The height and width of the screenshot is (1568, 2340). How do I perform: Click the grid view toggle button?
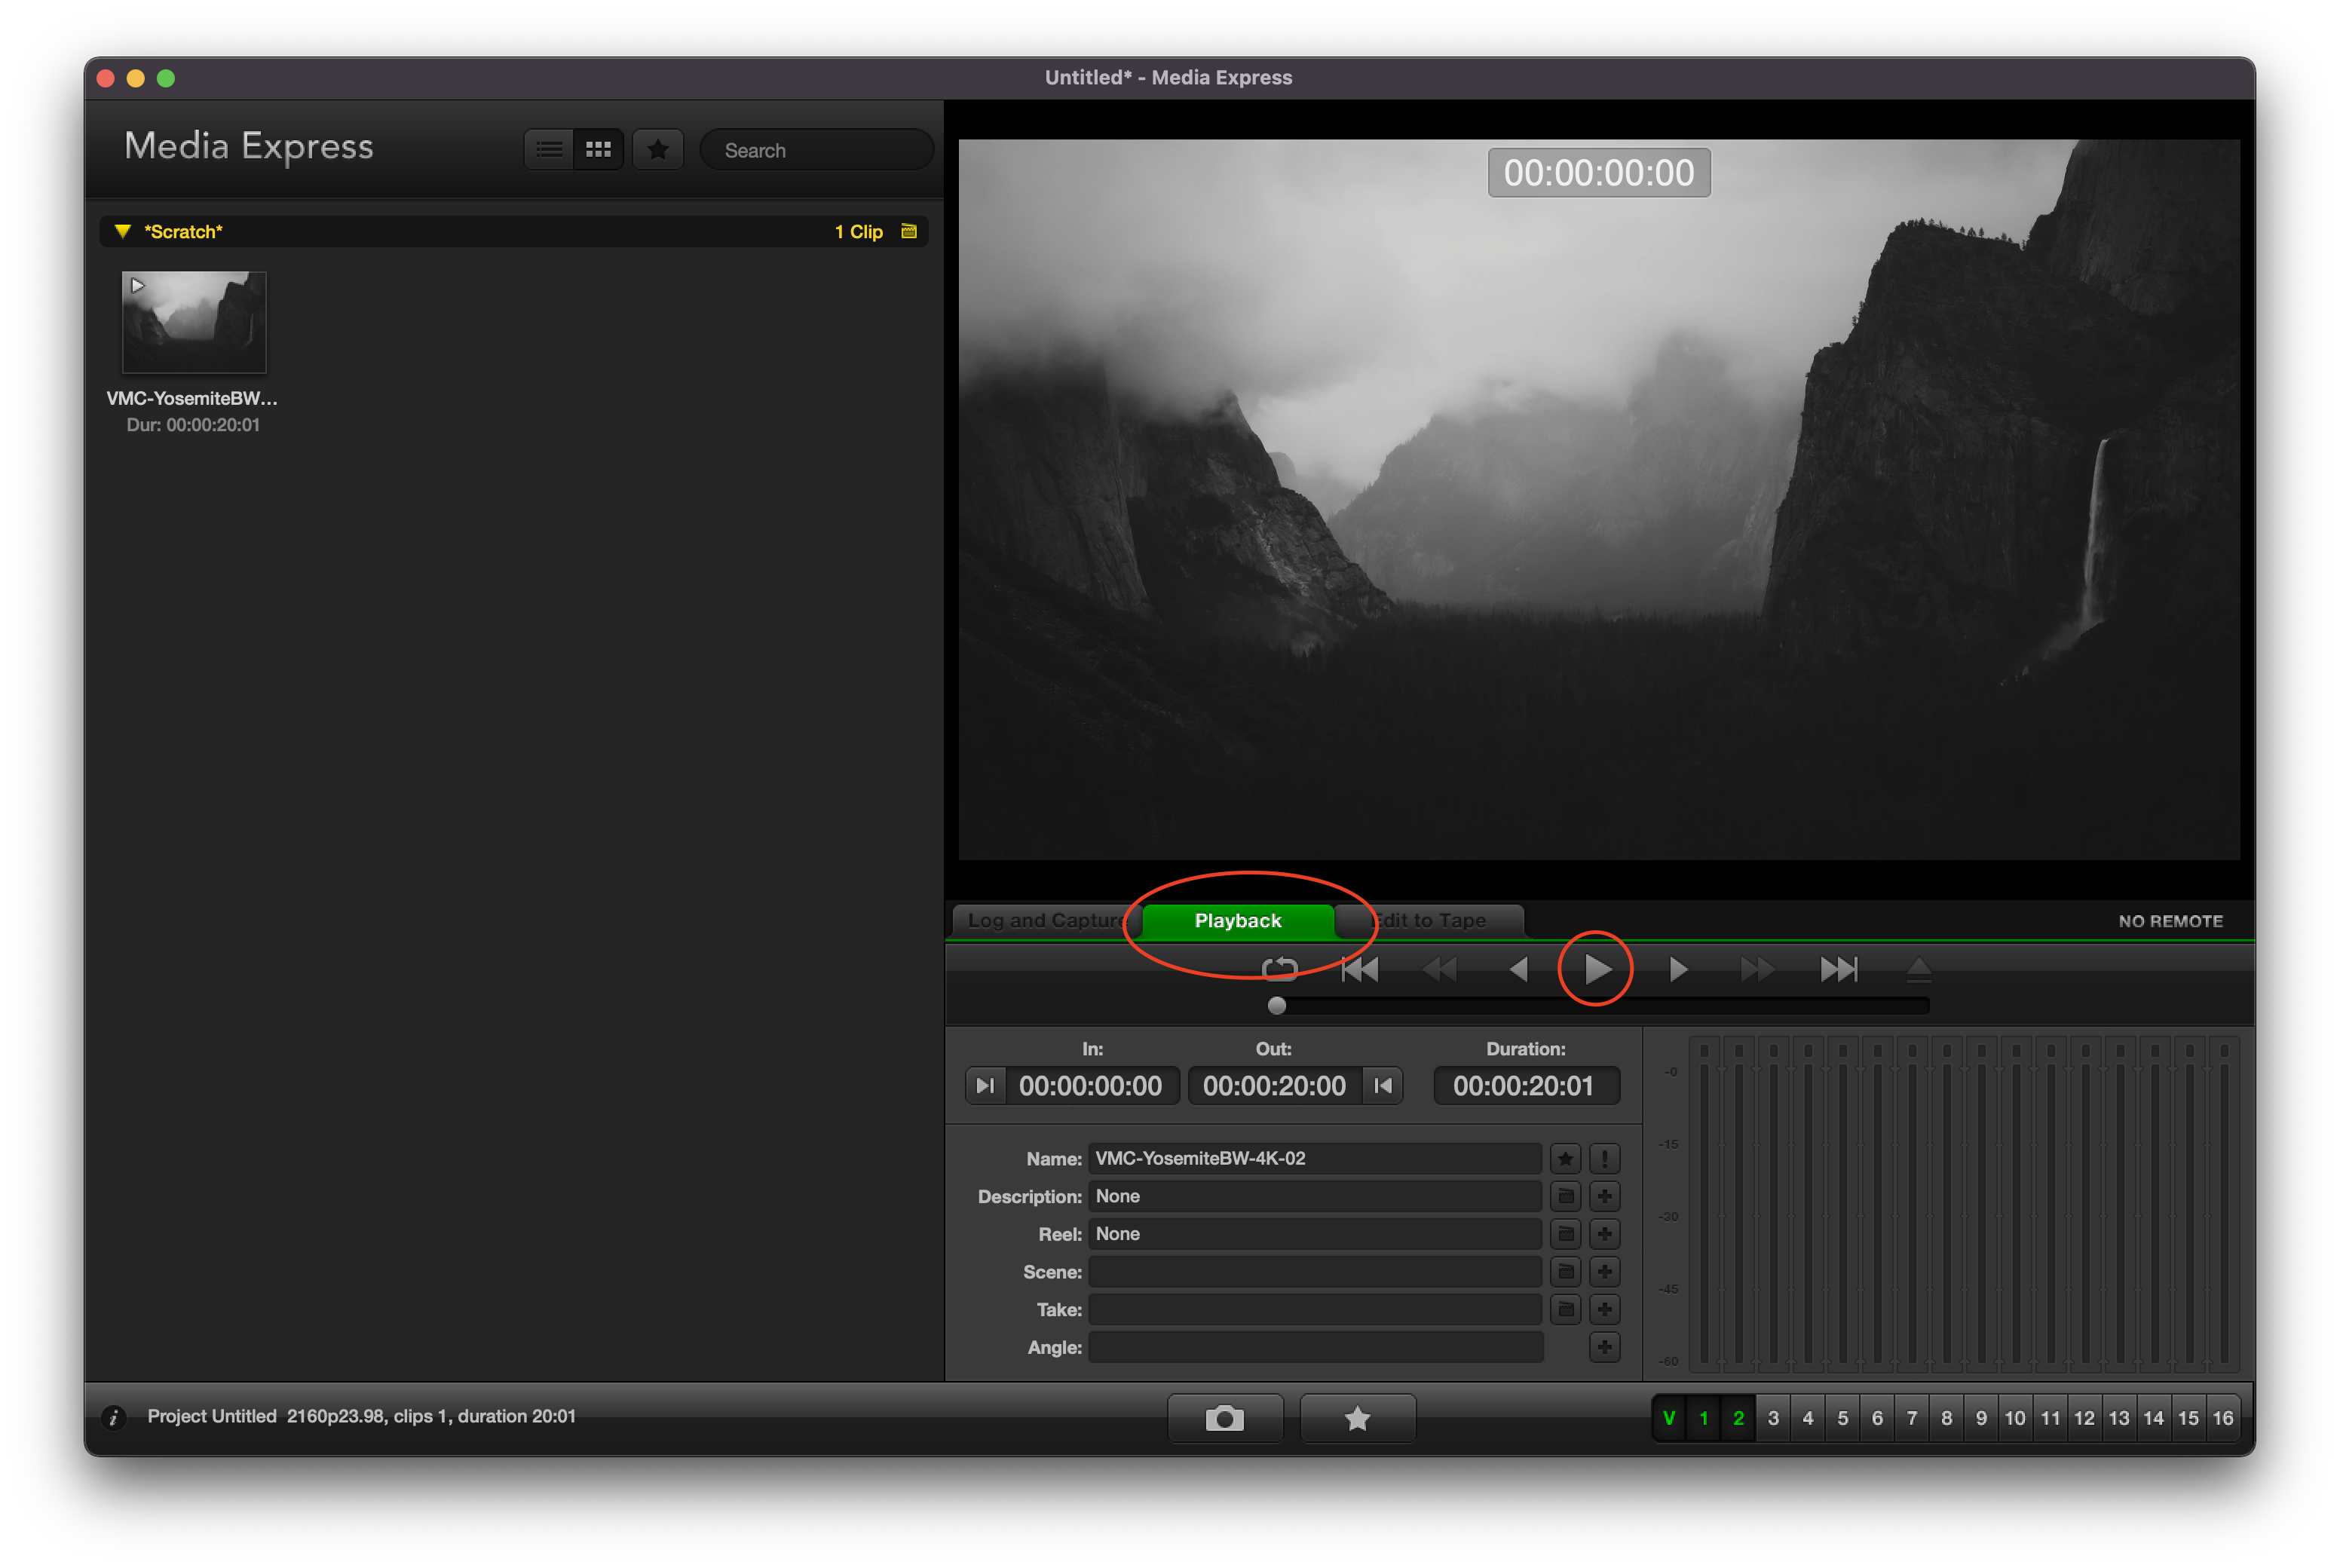point(597,149)
